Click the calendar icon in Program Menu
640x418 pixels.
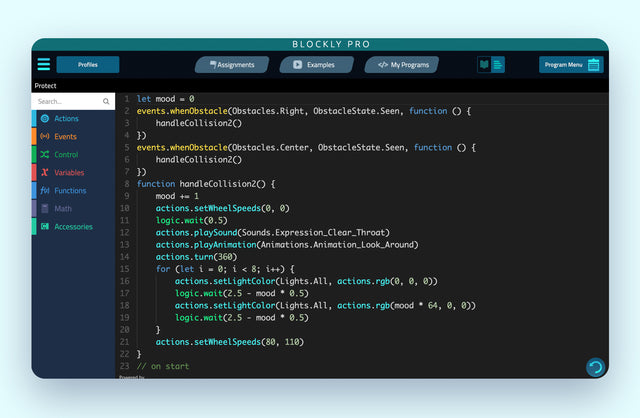[x=594, y=65]
